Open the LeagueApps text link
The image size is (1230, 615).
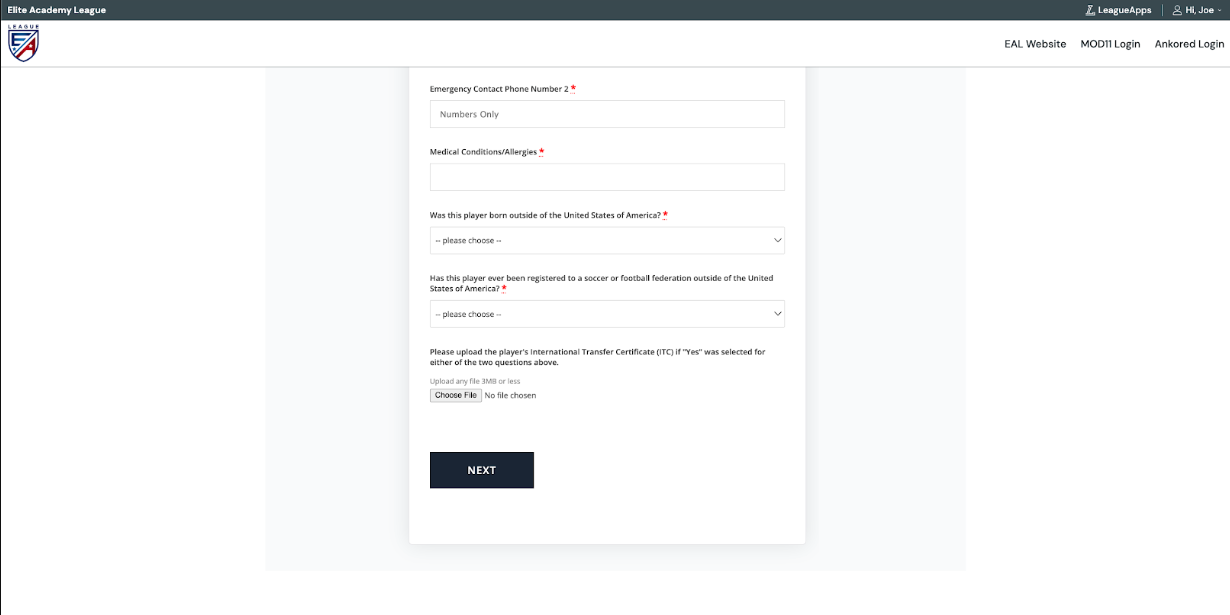(x=1124, y=10)
